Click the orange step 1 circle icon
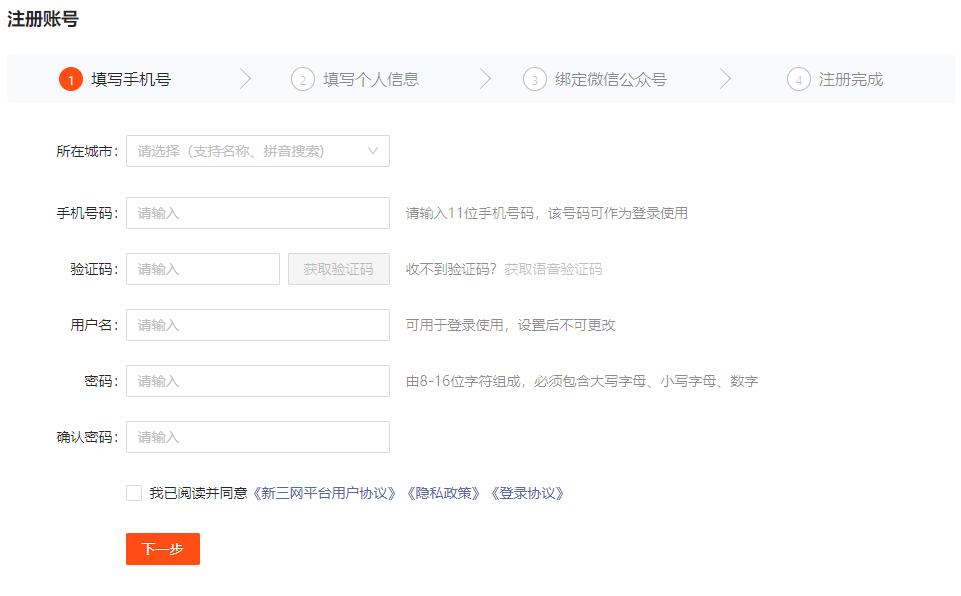Image resolution: width=961 pixels, height=596 pixels. tap(70, 79)
